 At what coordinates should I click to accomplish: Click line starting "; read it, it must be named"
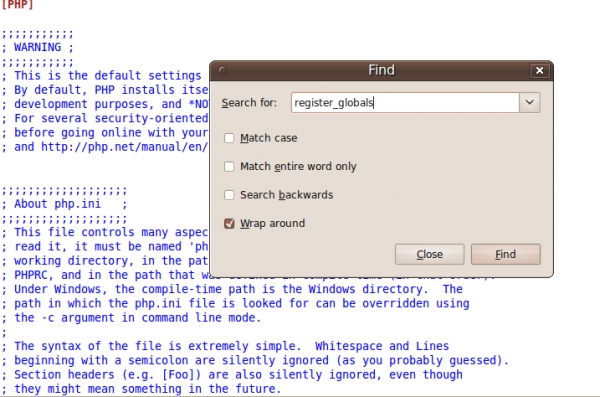104,247
